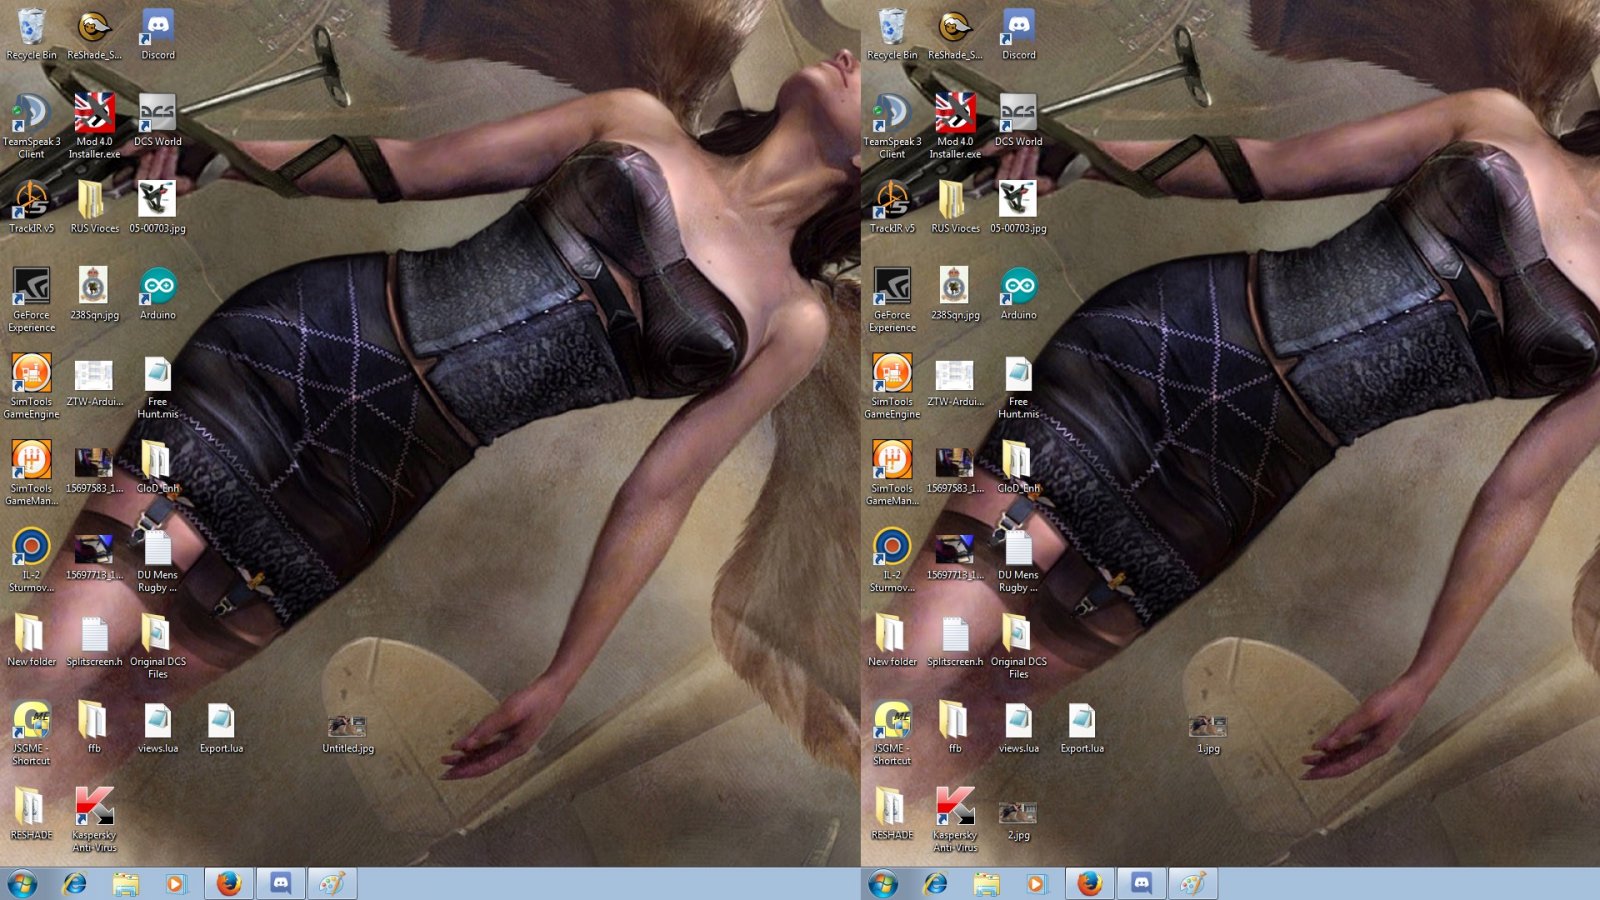The width and height of the screenshot is (1600, 900).
Task: Select ffb folder on the left screen
Action: (x=94, y=727)
